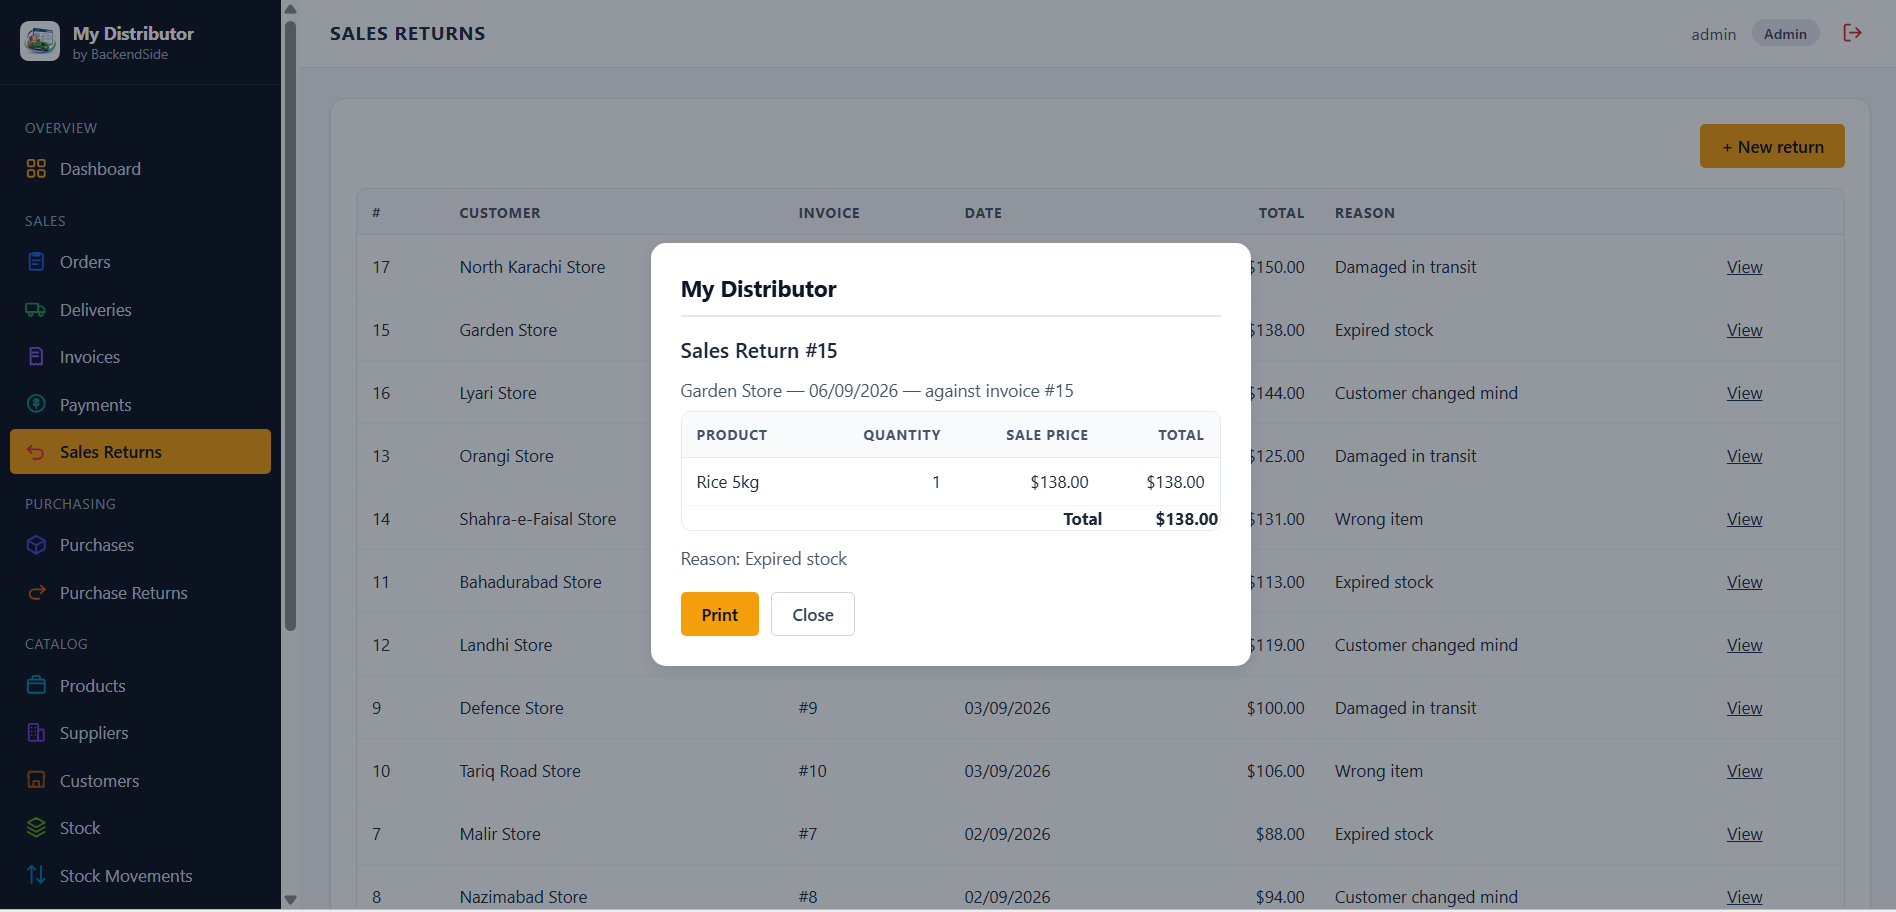Screen dimensions: 1896x912
Task: Click Wrong item reason for Shahra-e-Faisal
Action: pos(1378,519)
